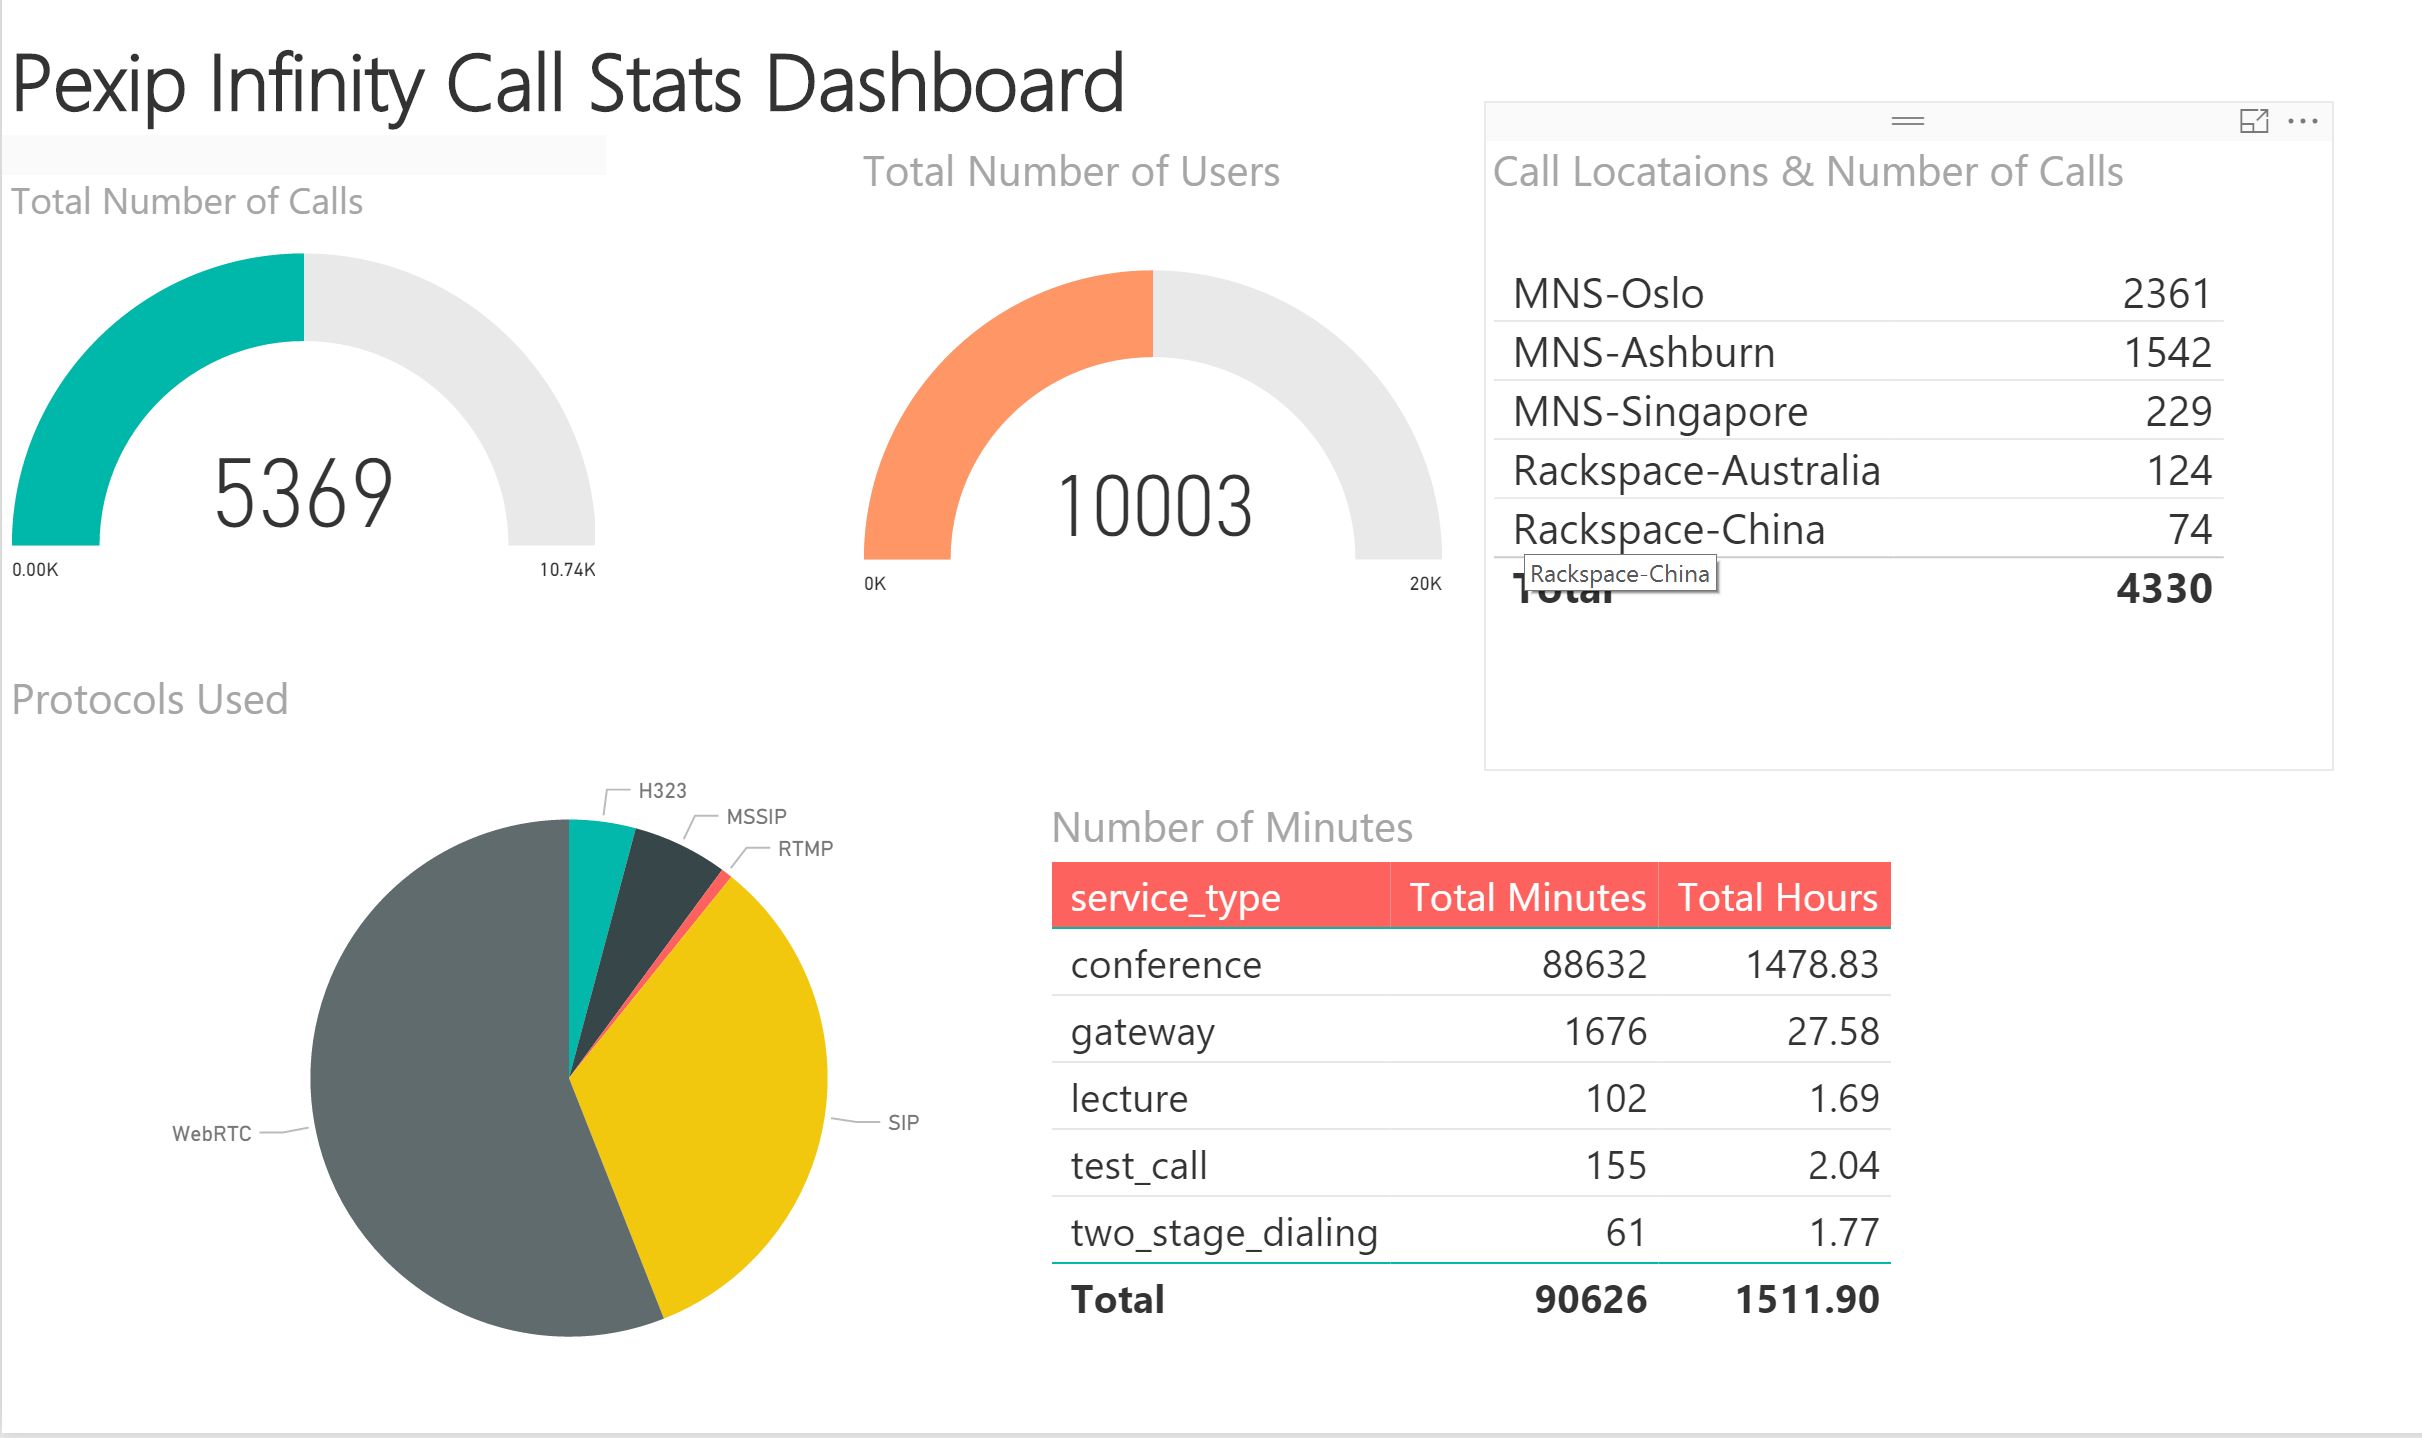Sort by the Total Hours column header
The width and height of the screenshot is (2422, 1438).
1777,896
